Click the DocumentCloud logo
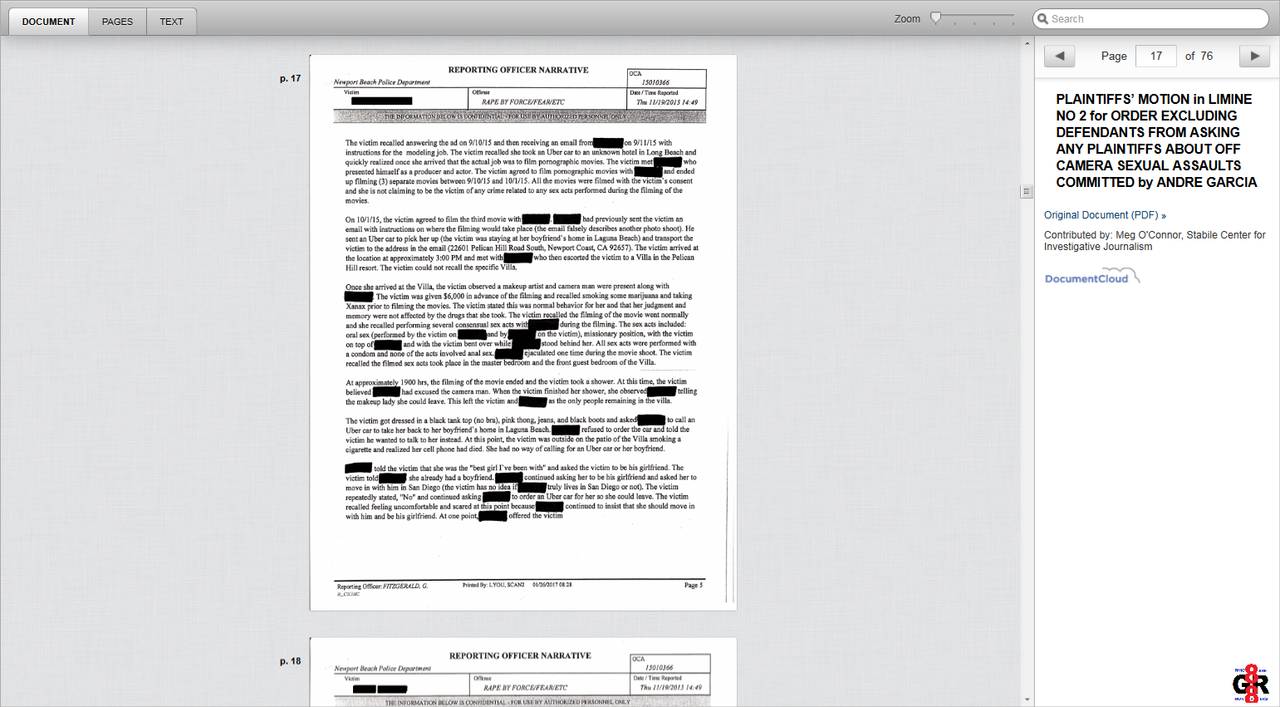 1092,277
